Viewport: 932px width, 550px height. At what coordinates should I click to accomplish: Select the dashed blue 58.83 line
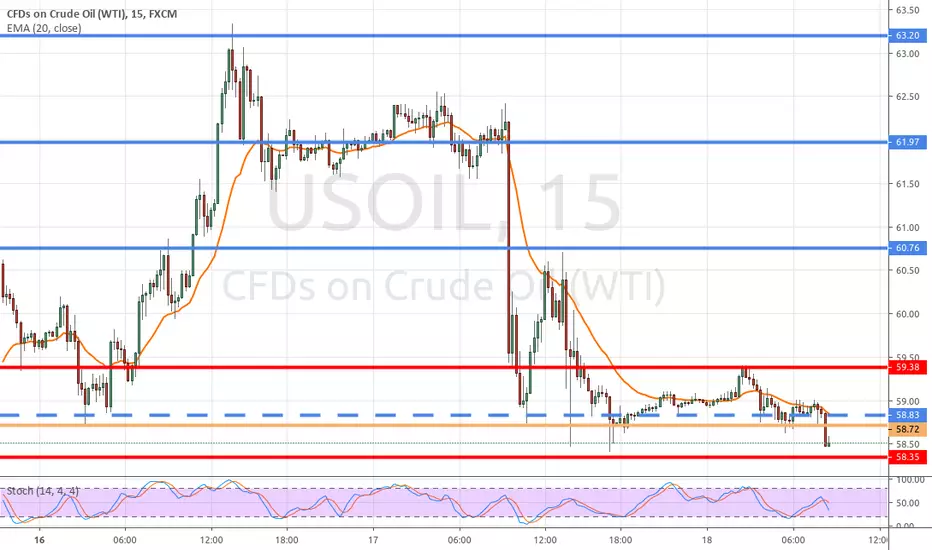tap(444, 415)
